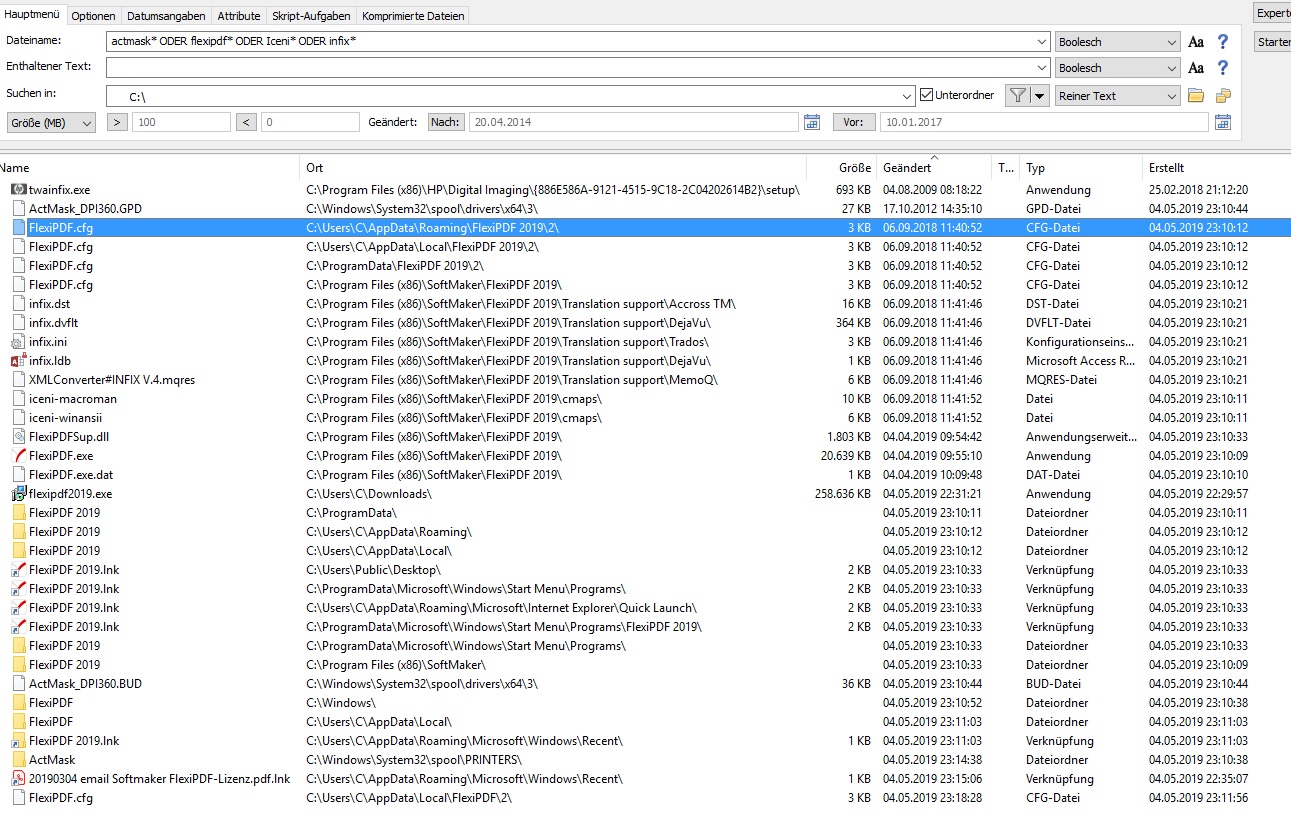Click the FlexiPDF.exe application icon
The image size is (1291, 824).
[x=18, y=456]
